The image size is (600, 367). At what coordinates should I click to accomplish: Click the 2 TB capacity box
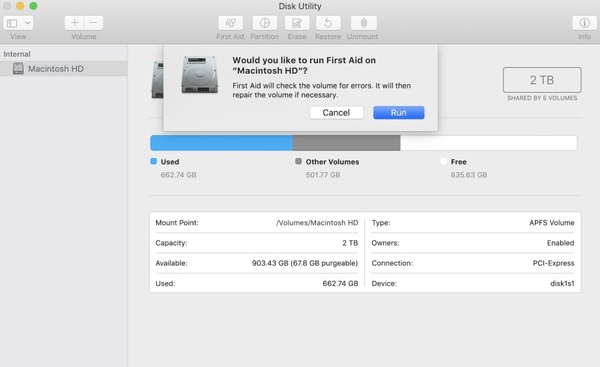tap(542, 80)
